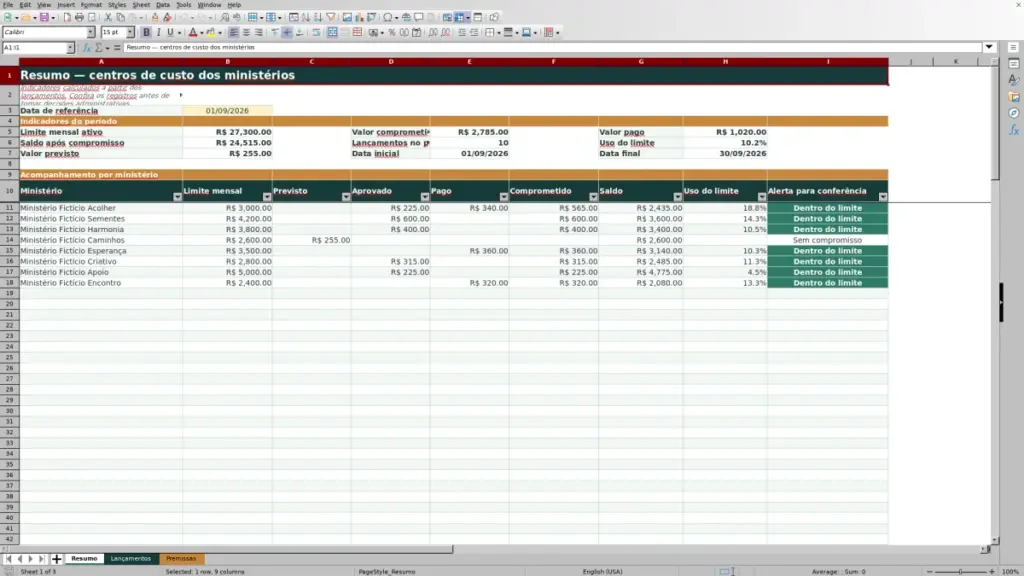The image size is (1024, 576).
Task: Select the Resumo sheet tab
Action: [x=84, y=559]
